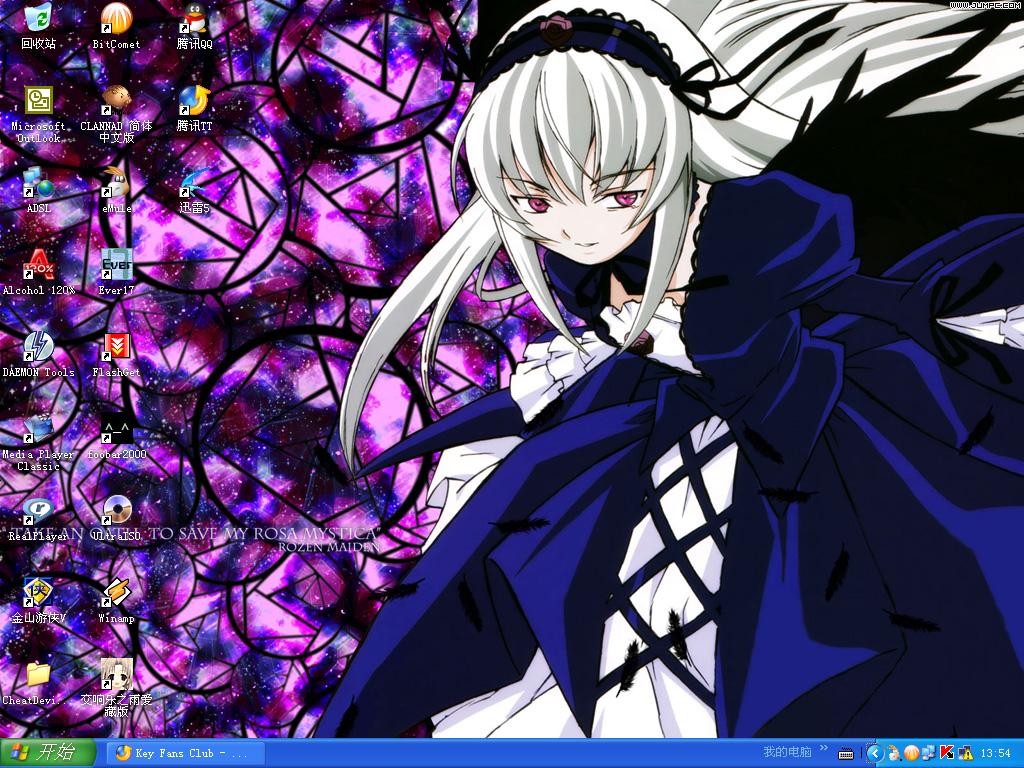Launch the BitComet desktop shortcut
This screenshot has width=1024, height=768.
[x=116, y=26]
